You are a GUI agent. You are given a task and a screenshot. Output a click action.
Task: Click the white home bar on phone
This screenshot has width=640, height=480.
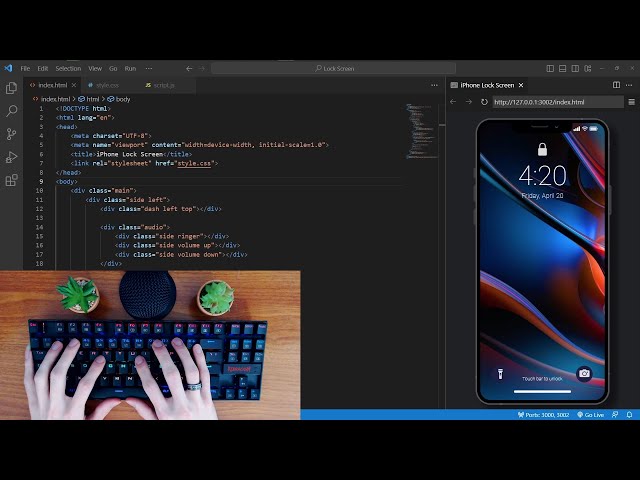(x=542, y=391)
